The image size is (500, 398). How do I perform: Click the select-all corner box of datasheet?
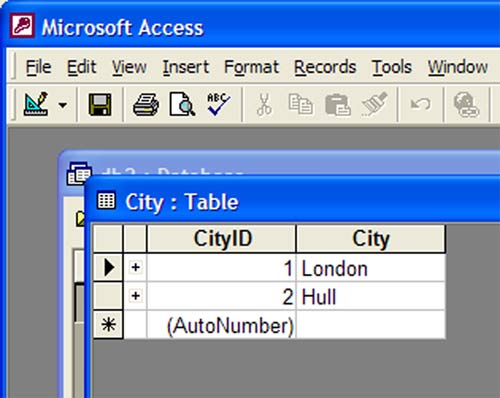[x=108, y=239]
